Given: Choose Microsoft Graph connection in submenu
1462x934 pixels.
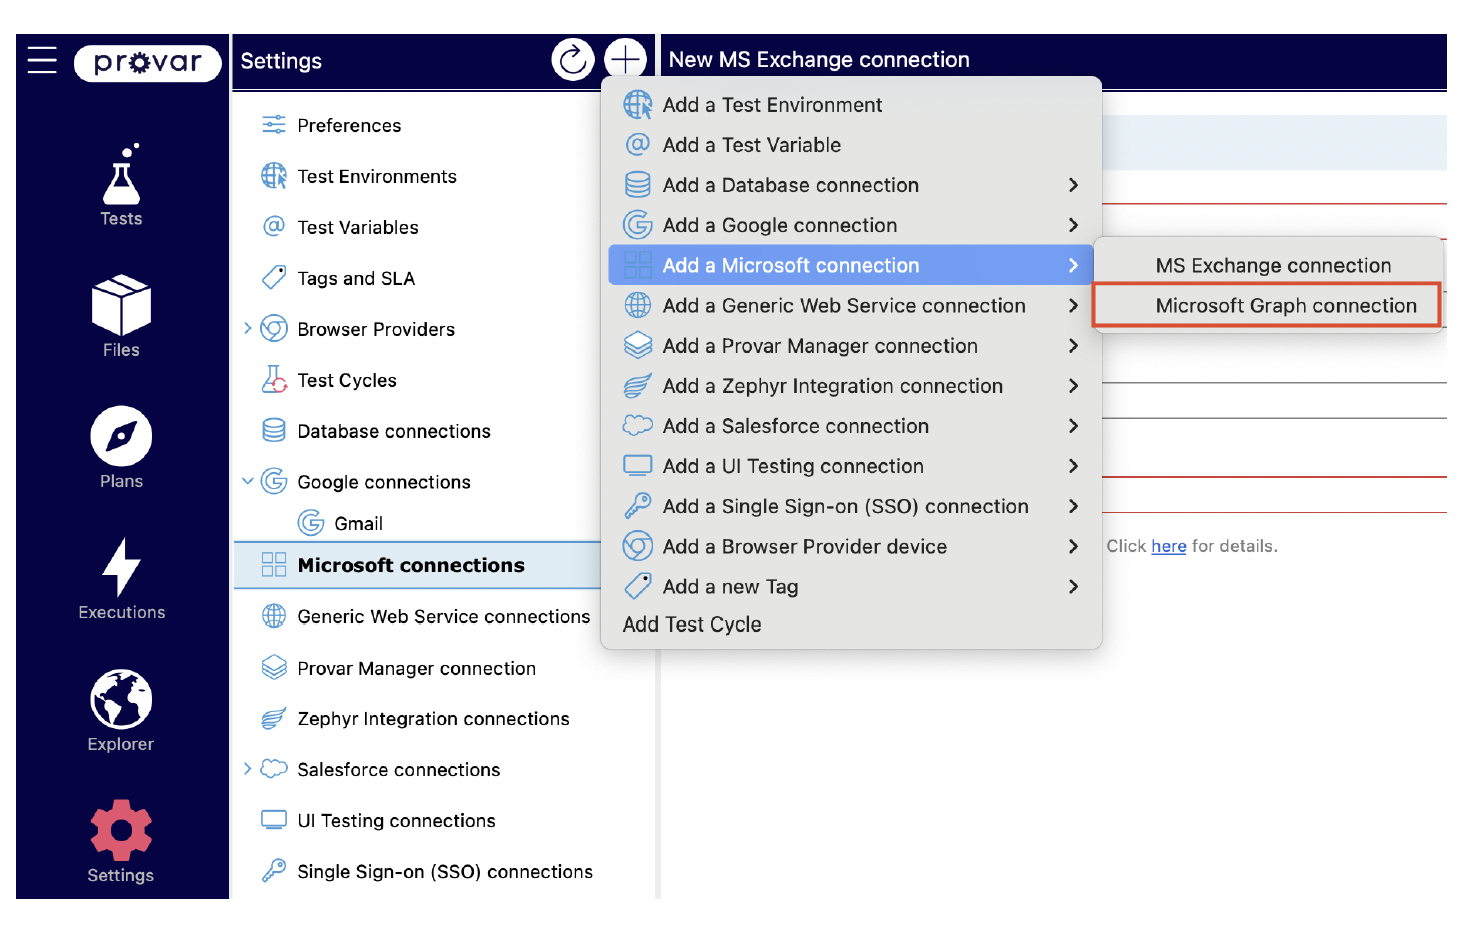Looking at the screenshot, I should click(x=1267, y=305).
